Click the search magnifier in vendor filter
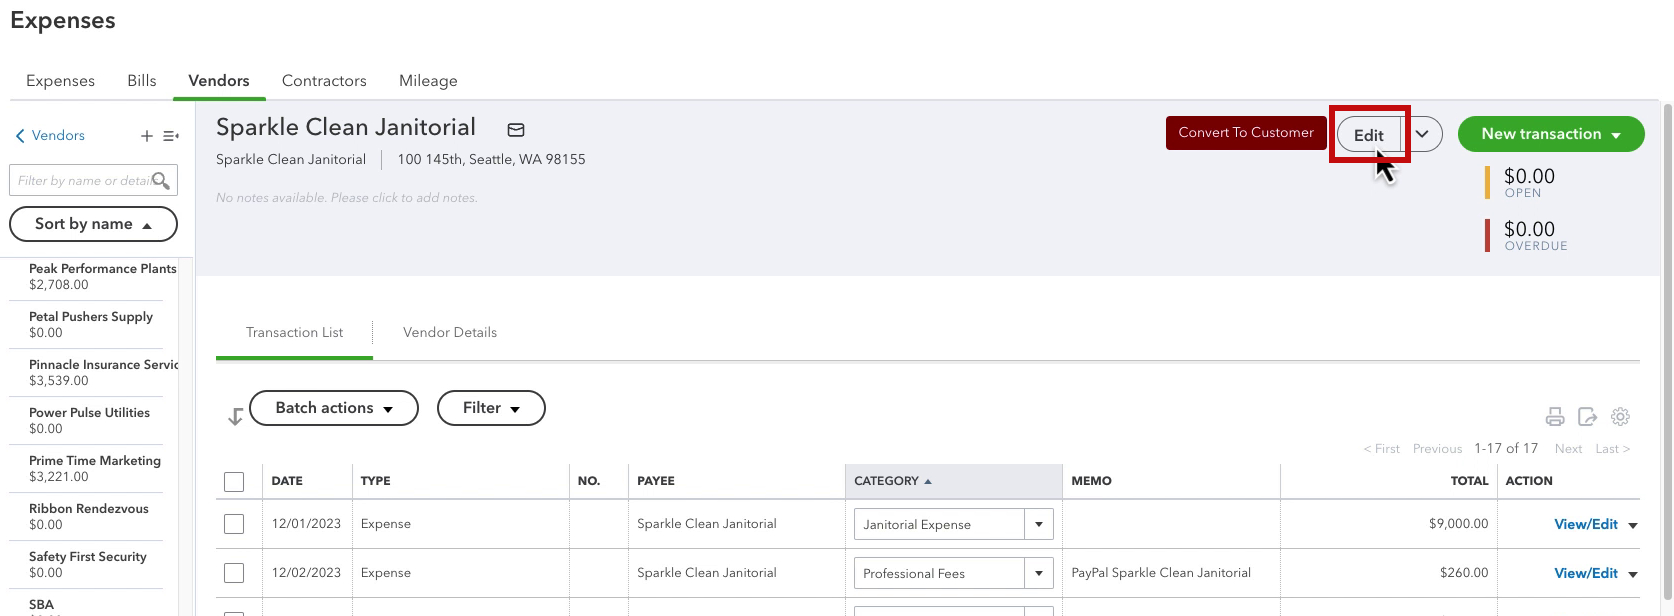Viewport: 1674px width, 616px height. [x=160, y=180]
